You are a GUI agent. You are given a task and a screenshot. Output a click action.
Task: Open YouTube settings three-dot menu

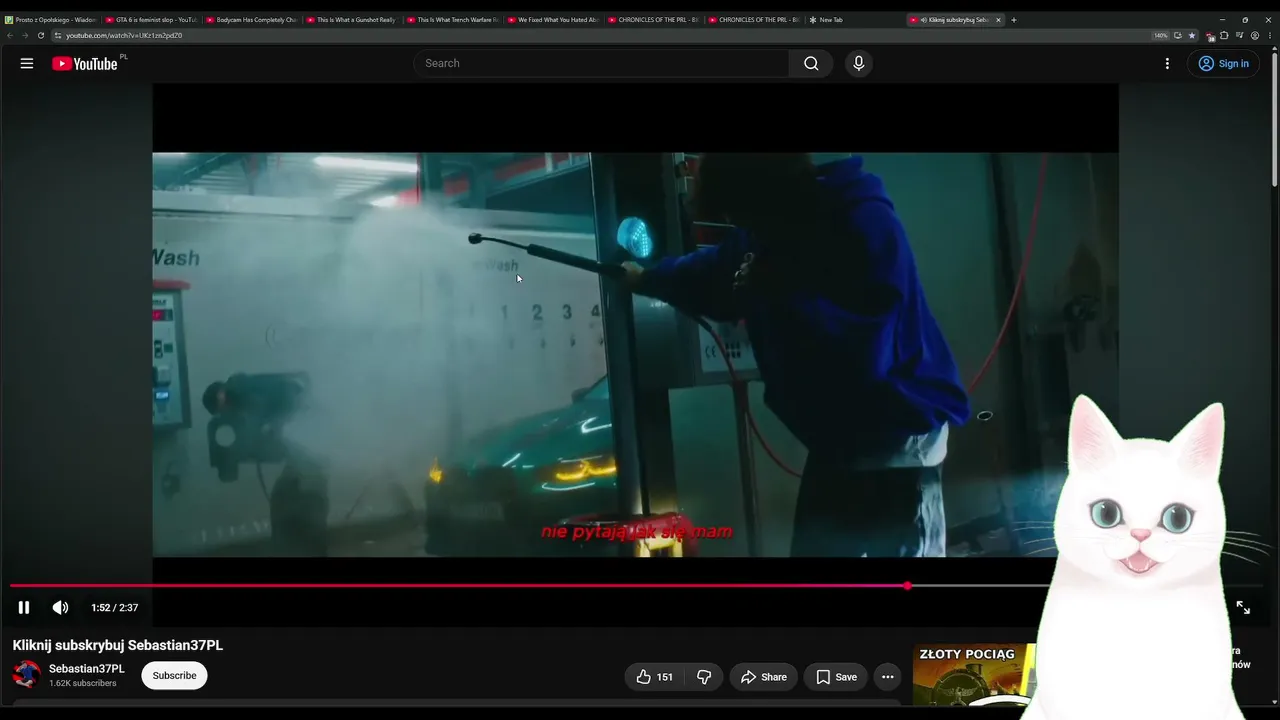pyautogui.click(x=1167, y=63)
